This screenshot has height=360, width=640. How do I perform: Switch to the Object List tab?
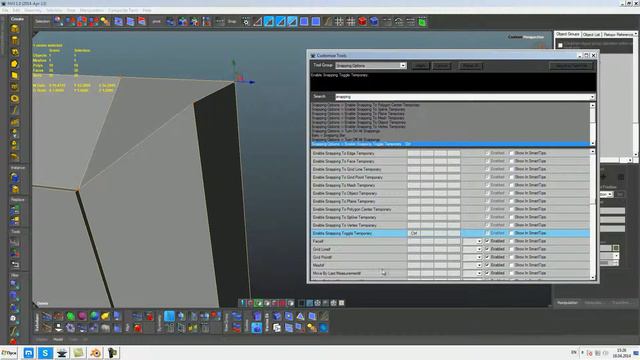(591, 35)
